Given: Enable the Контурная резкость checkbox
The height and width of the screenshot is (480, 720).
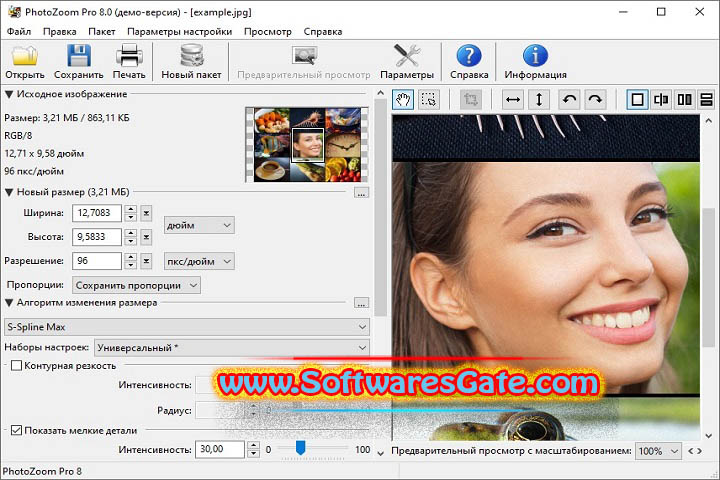Looking at the screenshot, I should (17, 366).
